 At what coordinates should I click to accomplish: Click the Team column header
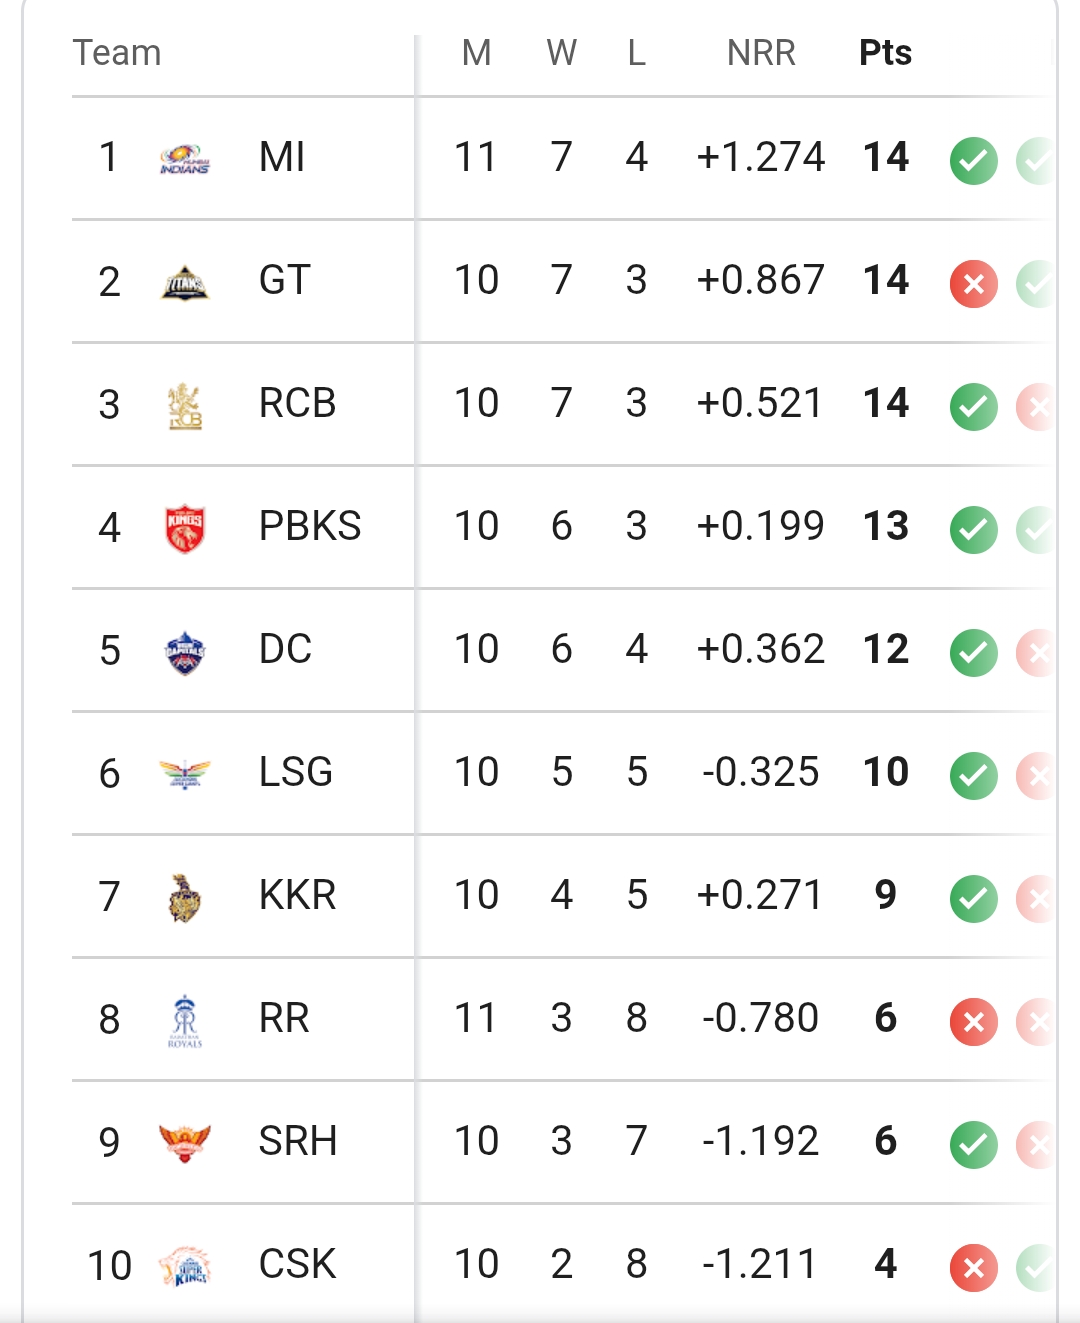(117, 53)
